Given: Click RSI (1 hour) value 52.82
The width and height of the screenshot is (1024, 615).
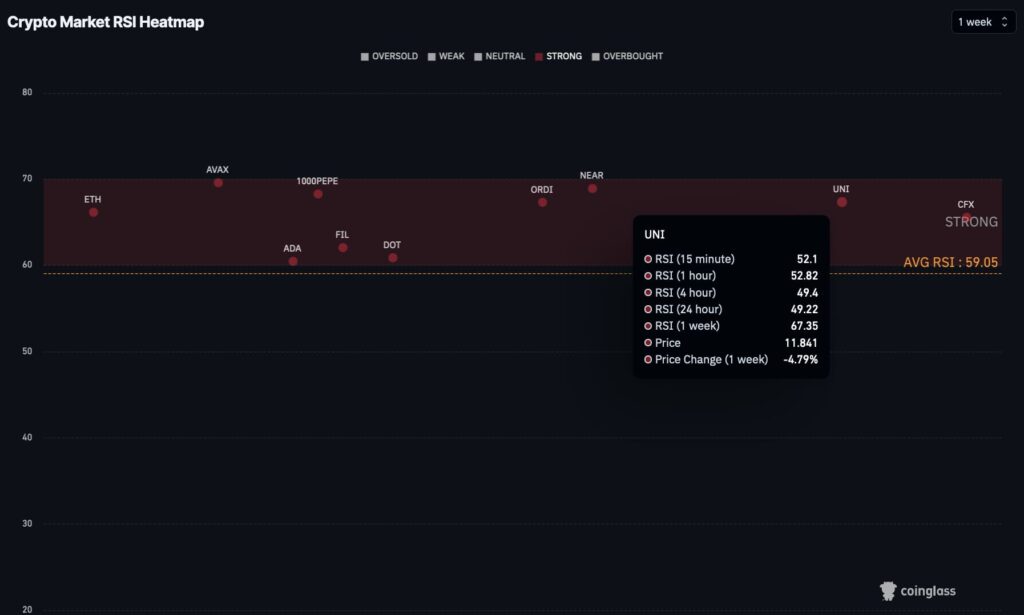Looking at the screenshot, I should [x=804, y=276].
